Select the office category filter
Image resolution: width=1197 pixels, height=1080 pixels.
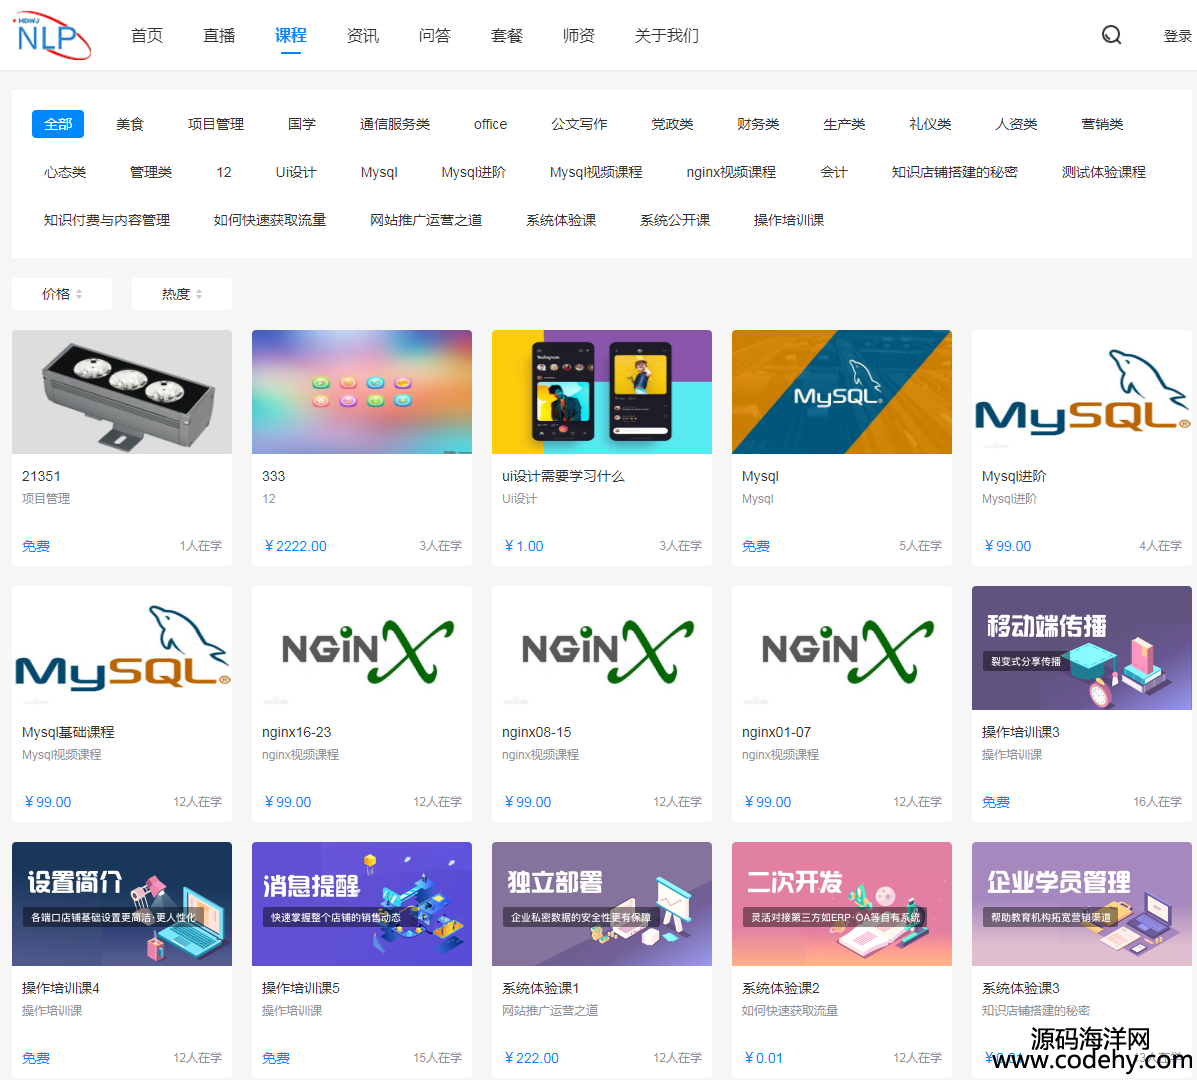pos(490,124)
